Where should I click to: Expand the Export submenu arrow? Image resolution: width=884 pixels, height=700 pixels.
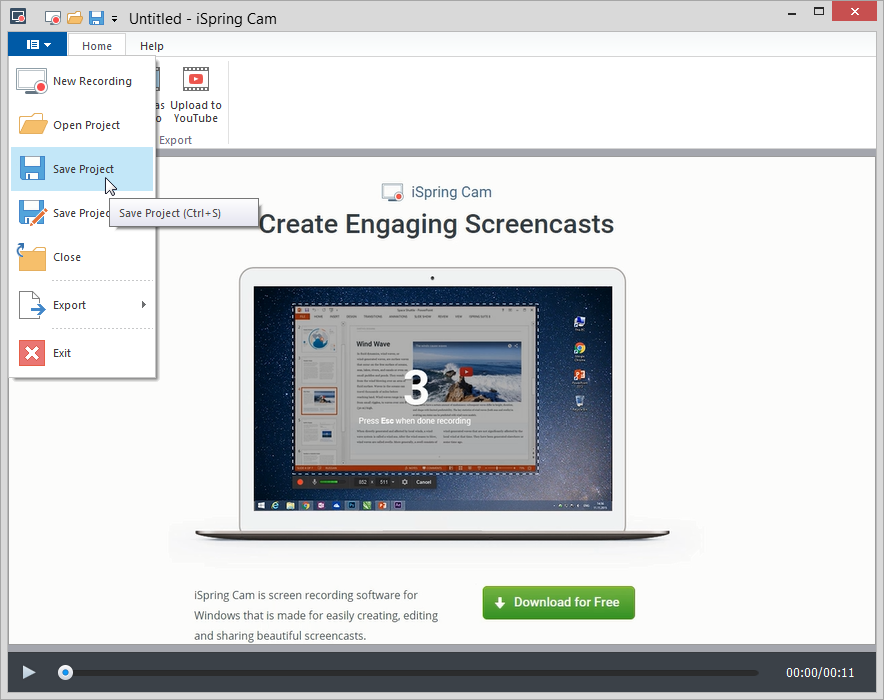click(x=144, y=305)
